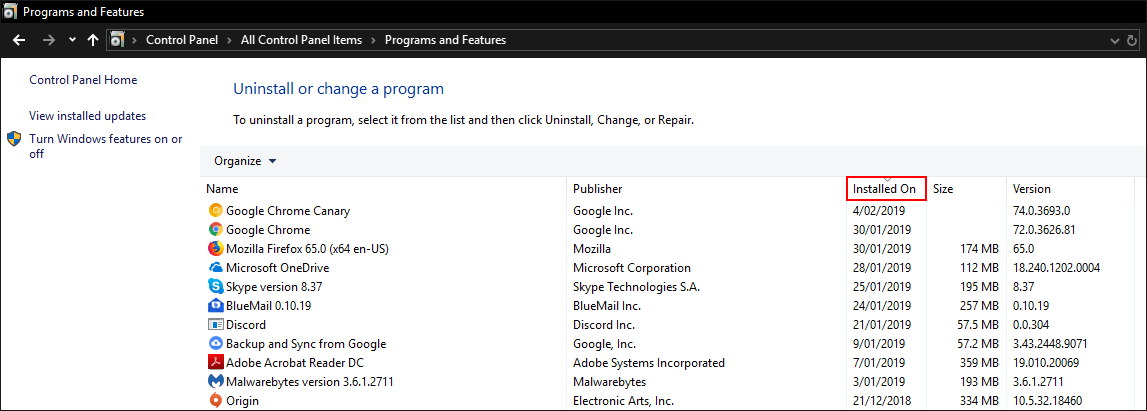Click the Google Chrome Canary icon
The width and height of the screenshot is (1147, 411).
tap(216, 211)
